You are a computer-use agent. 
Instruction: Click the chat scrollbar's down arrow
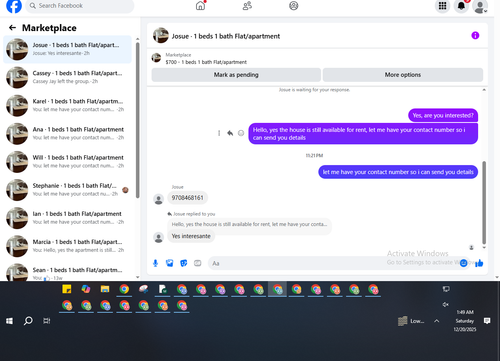[x=484, y=247]
